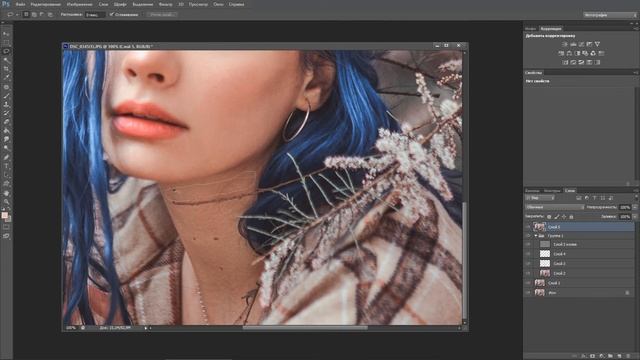Add a Curves adjustment layer
Viewport: 640px width, 360px height.
tap(581, 44)
